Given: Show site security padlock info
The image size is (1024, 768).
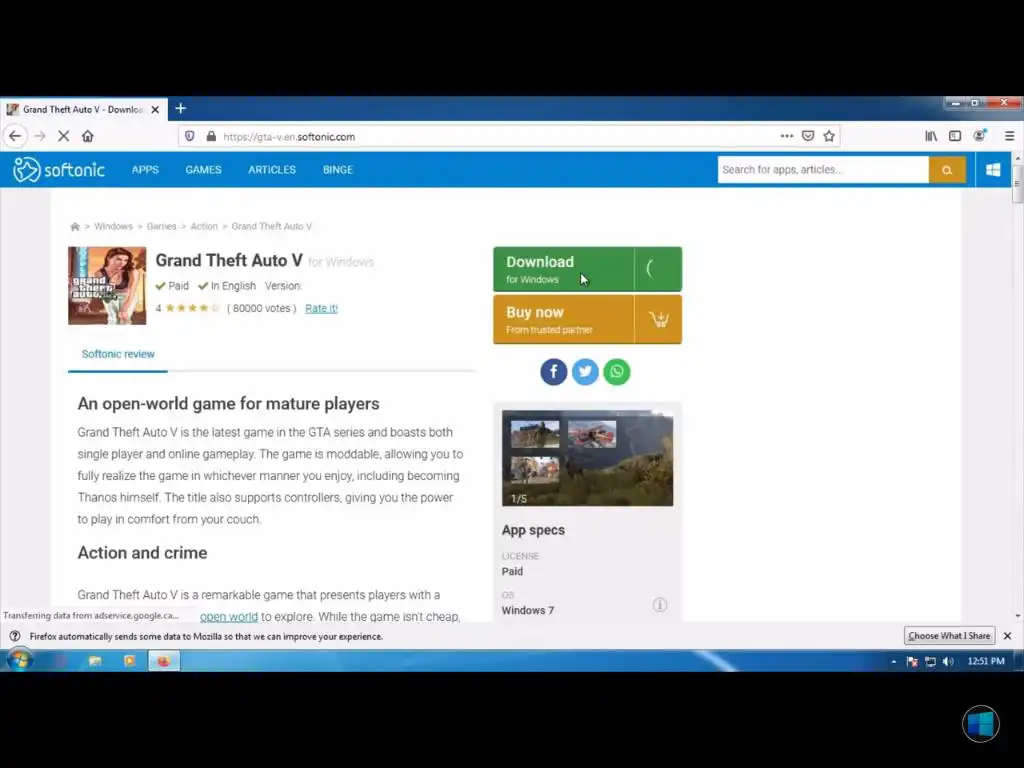Looking at the screenshot, I should 211,136.
